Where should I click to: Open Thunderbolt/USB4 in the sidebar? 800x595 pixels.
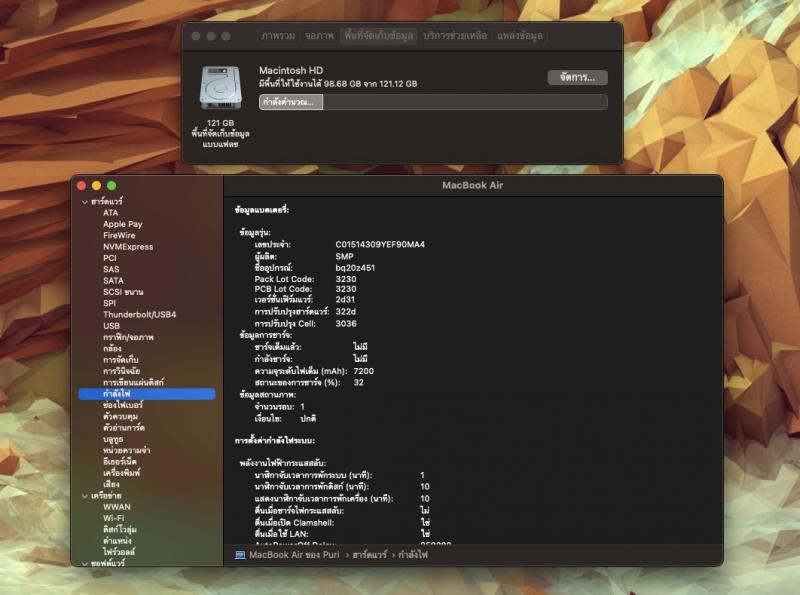[x=139, y=314]
